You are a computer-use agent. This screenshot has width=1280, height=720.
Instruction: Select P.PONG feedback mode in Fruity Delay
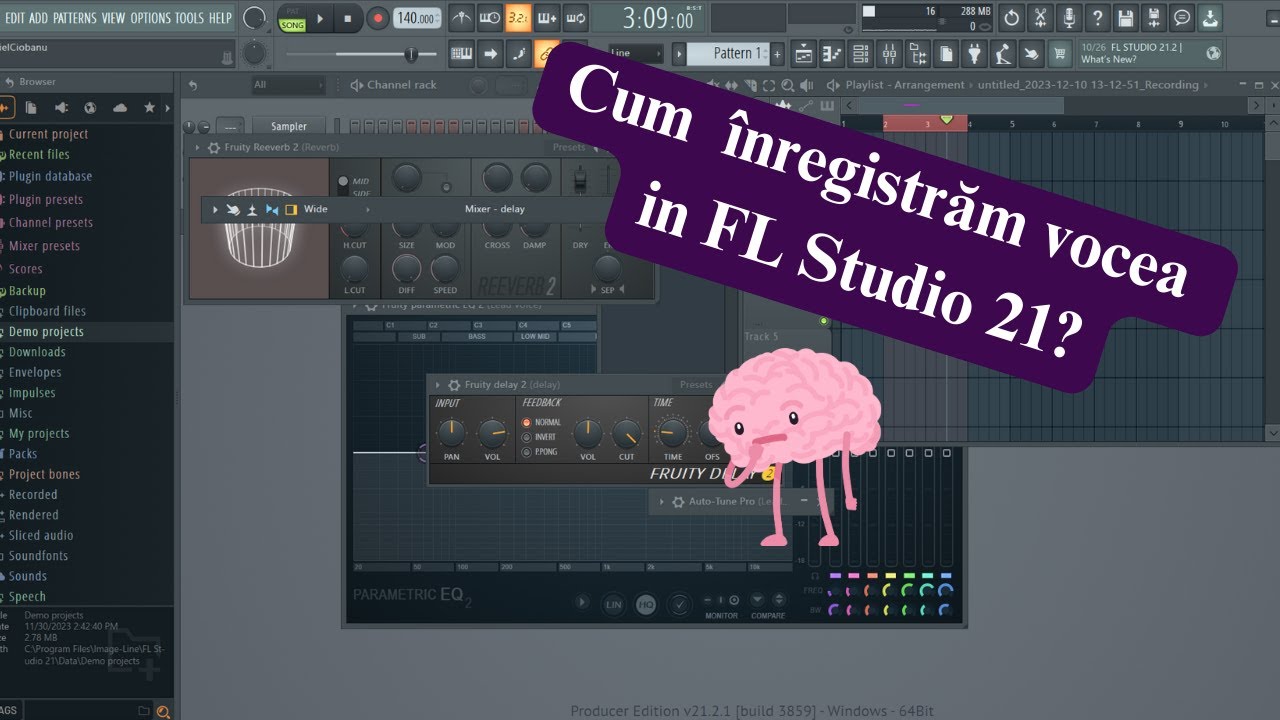pos(527,452)
